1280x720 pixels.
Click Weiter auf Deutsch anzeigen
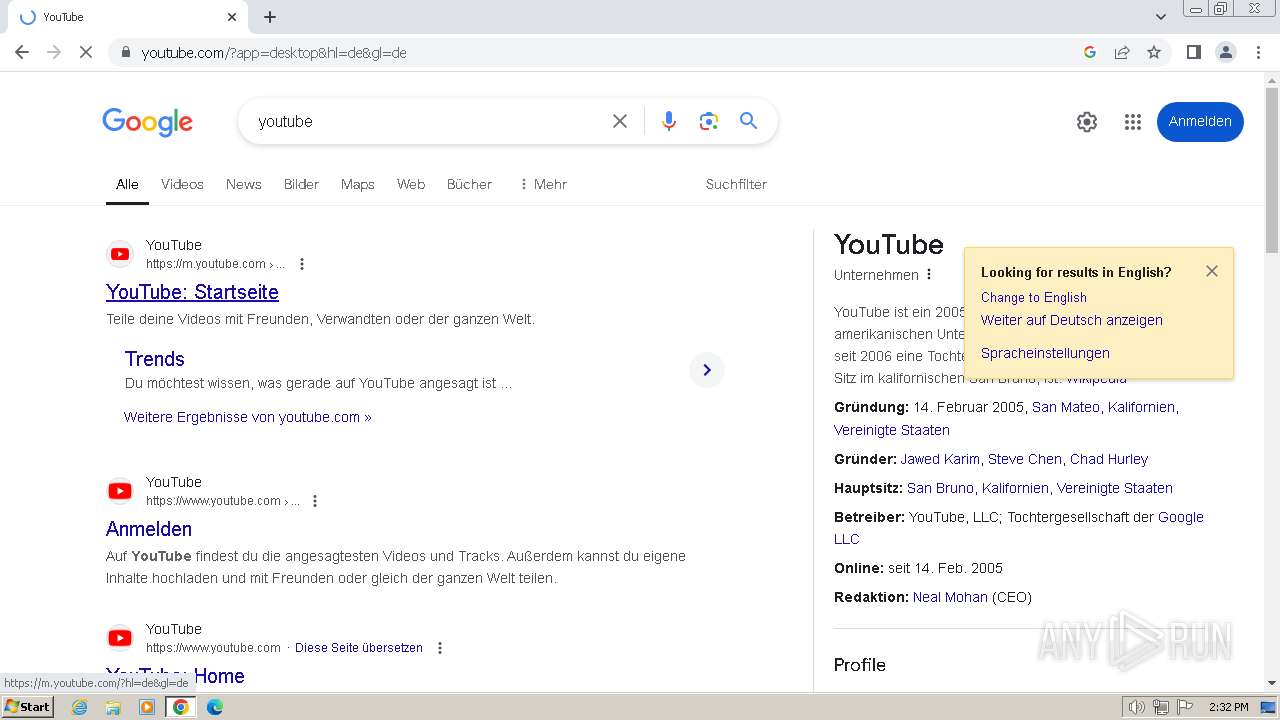pos(1071,320)
